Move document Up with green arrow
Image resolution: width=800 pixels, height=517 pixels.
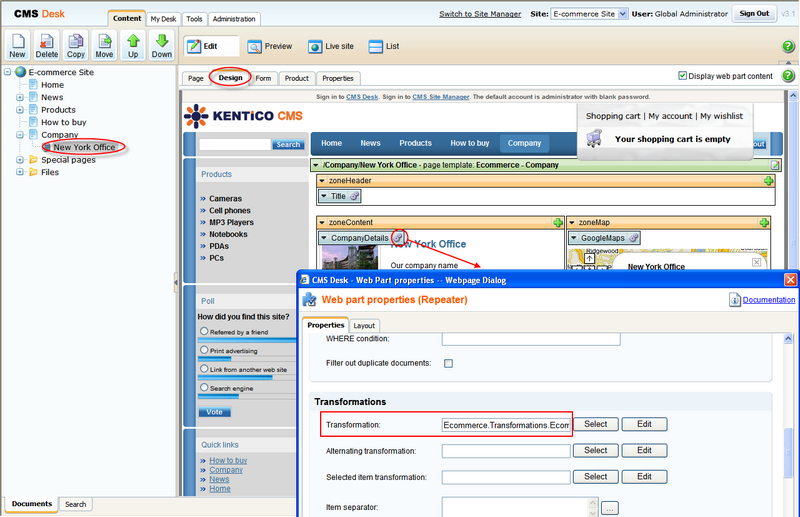[x=133, y=45]
